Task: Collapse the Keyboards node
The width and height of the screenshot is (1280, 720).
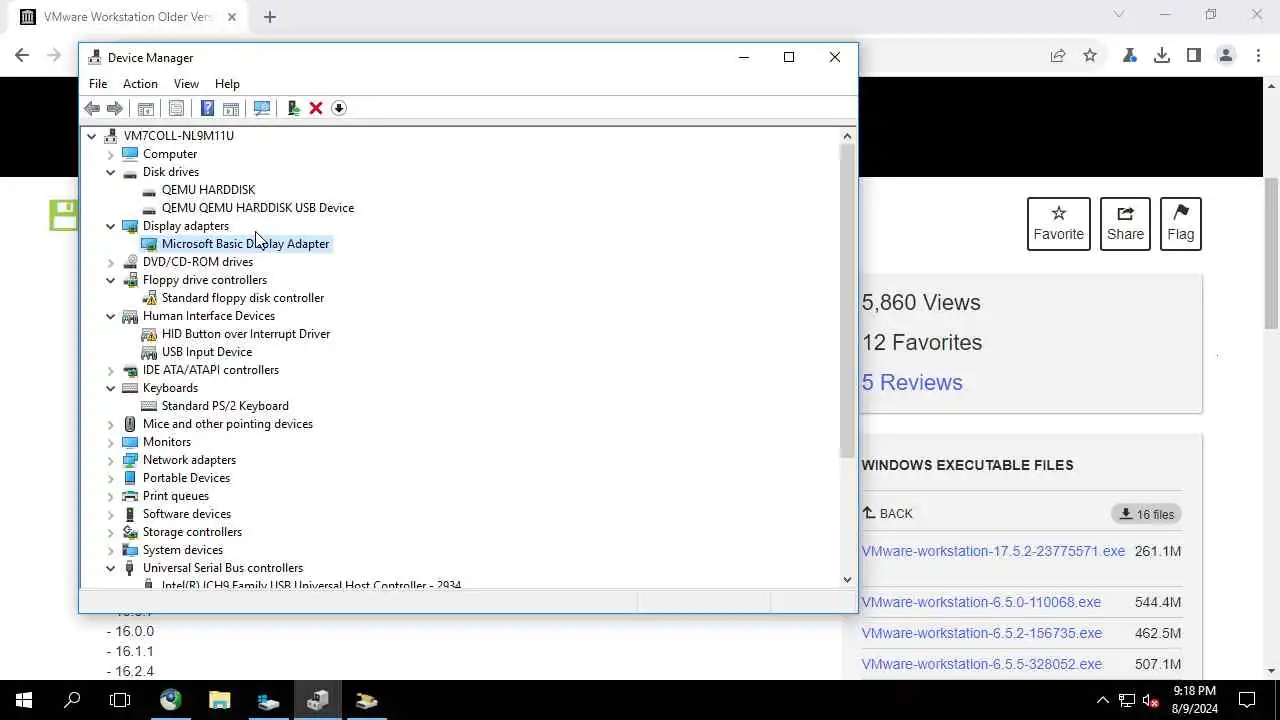Action: [x=111, y=388]
